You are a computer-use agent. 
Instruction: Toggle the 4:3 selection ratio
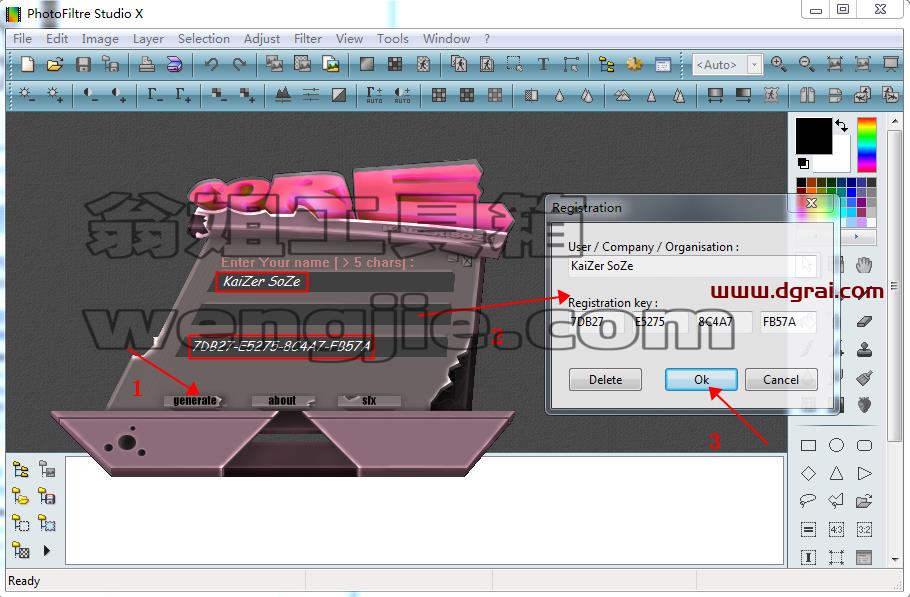[x=836, y=529]
